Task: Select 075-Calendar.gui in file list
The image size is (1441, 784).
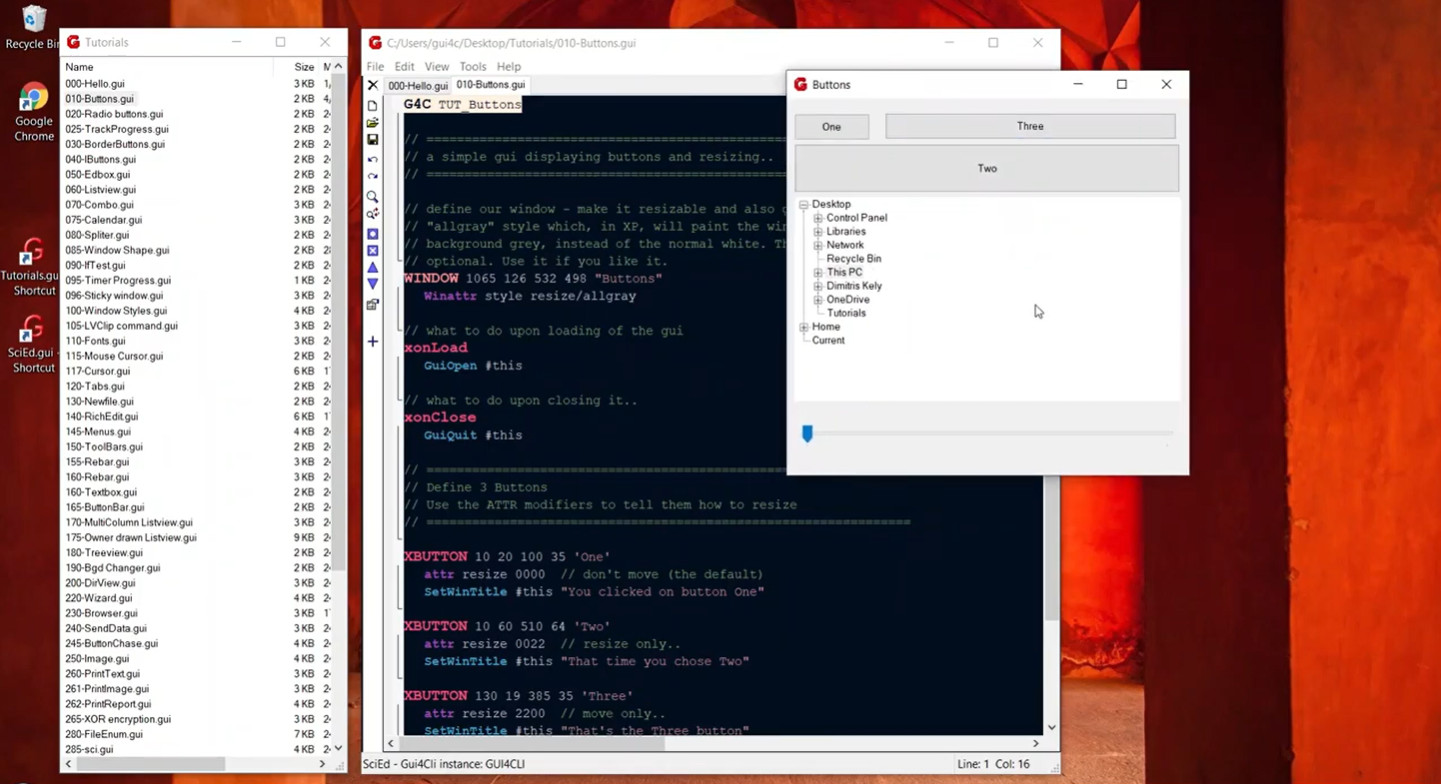Action: coord(103,220)
